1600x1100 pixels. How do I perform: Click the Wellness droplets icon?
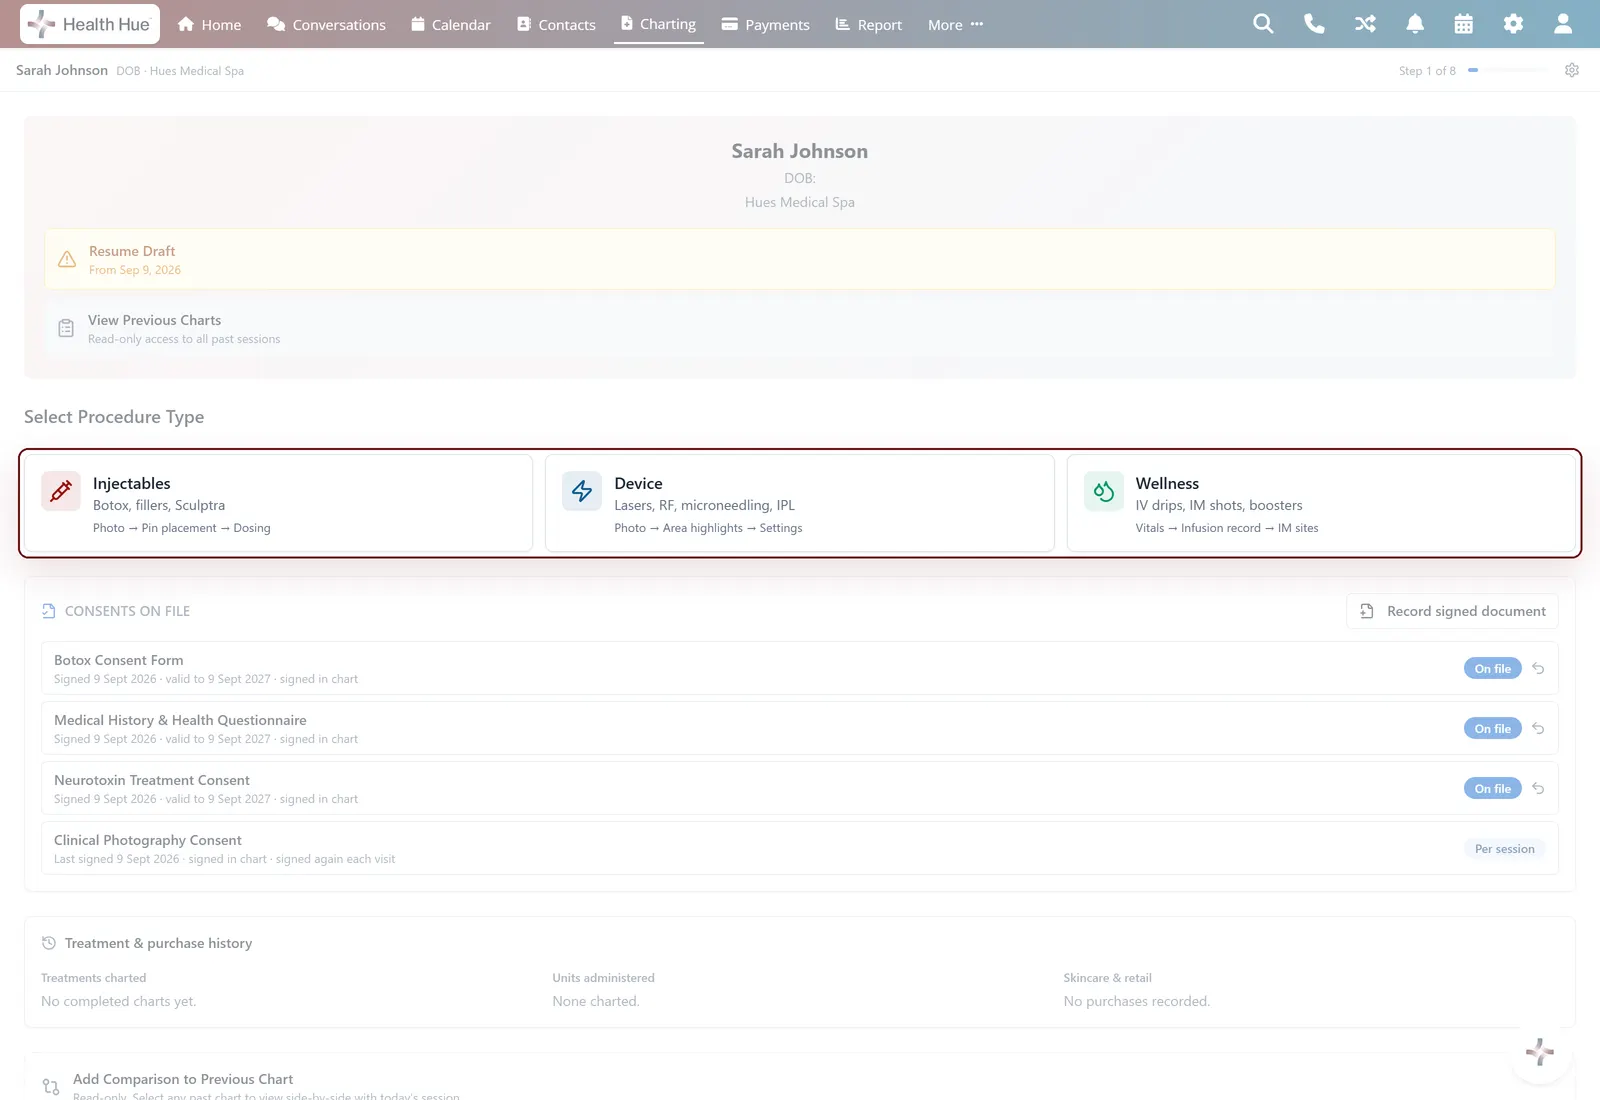pyautogui.click(x=1104, y=491)
